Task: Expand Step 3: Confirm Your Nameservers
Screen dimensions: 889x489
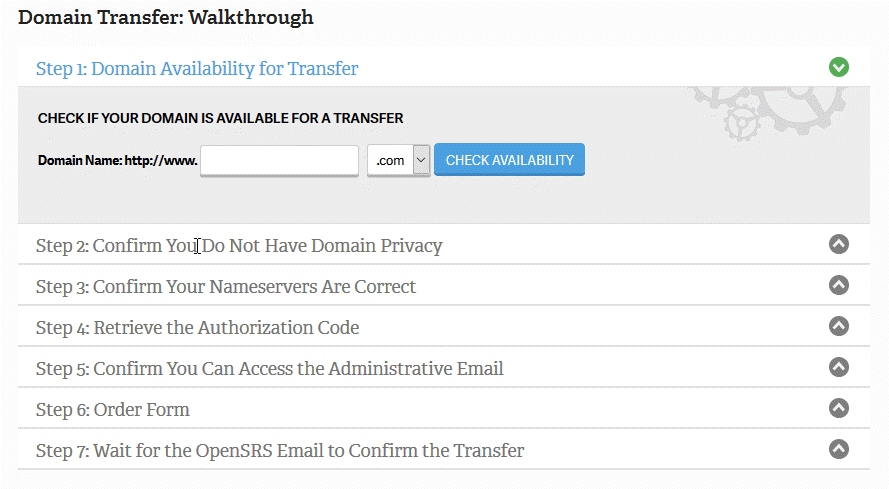Action: 226,287
